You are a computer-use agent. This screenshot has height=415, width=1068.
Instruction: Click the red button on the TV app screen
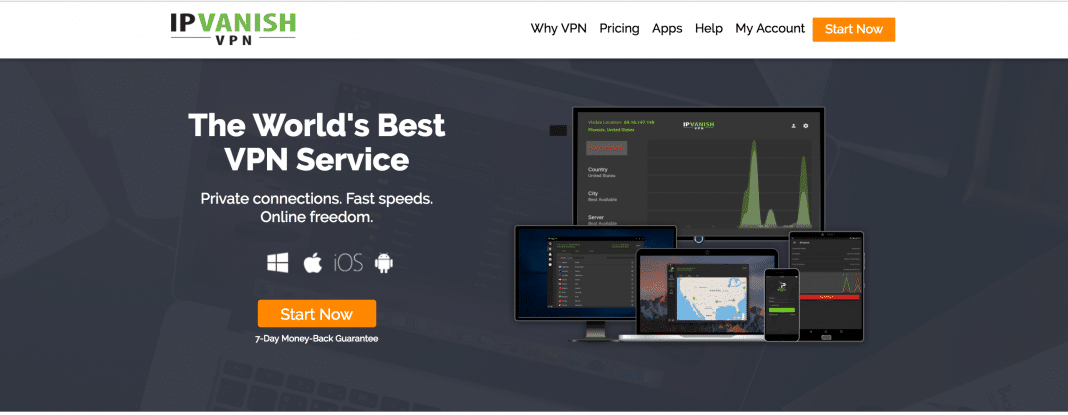tap(607, 148)
